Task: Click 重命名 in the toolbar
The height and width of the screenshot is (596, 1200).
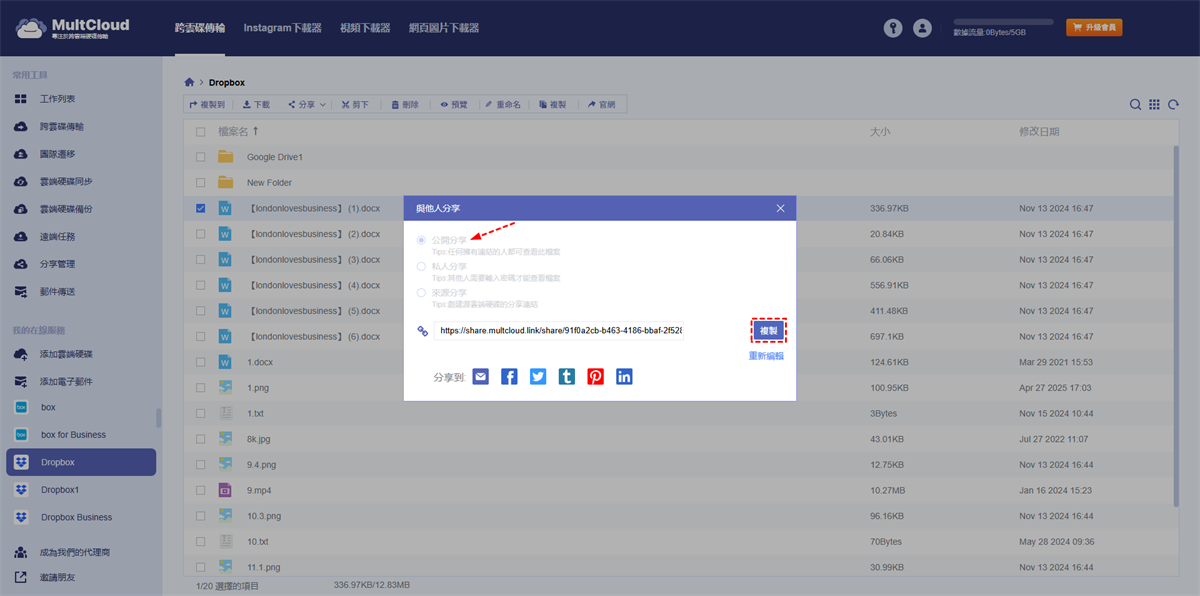Action: tap(504, 104)
